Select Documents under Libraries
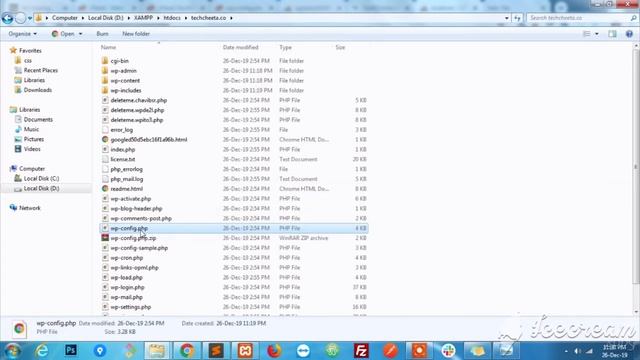This screenshot has height=360, width=640. click(x=38, y=120)
